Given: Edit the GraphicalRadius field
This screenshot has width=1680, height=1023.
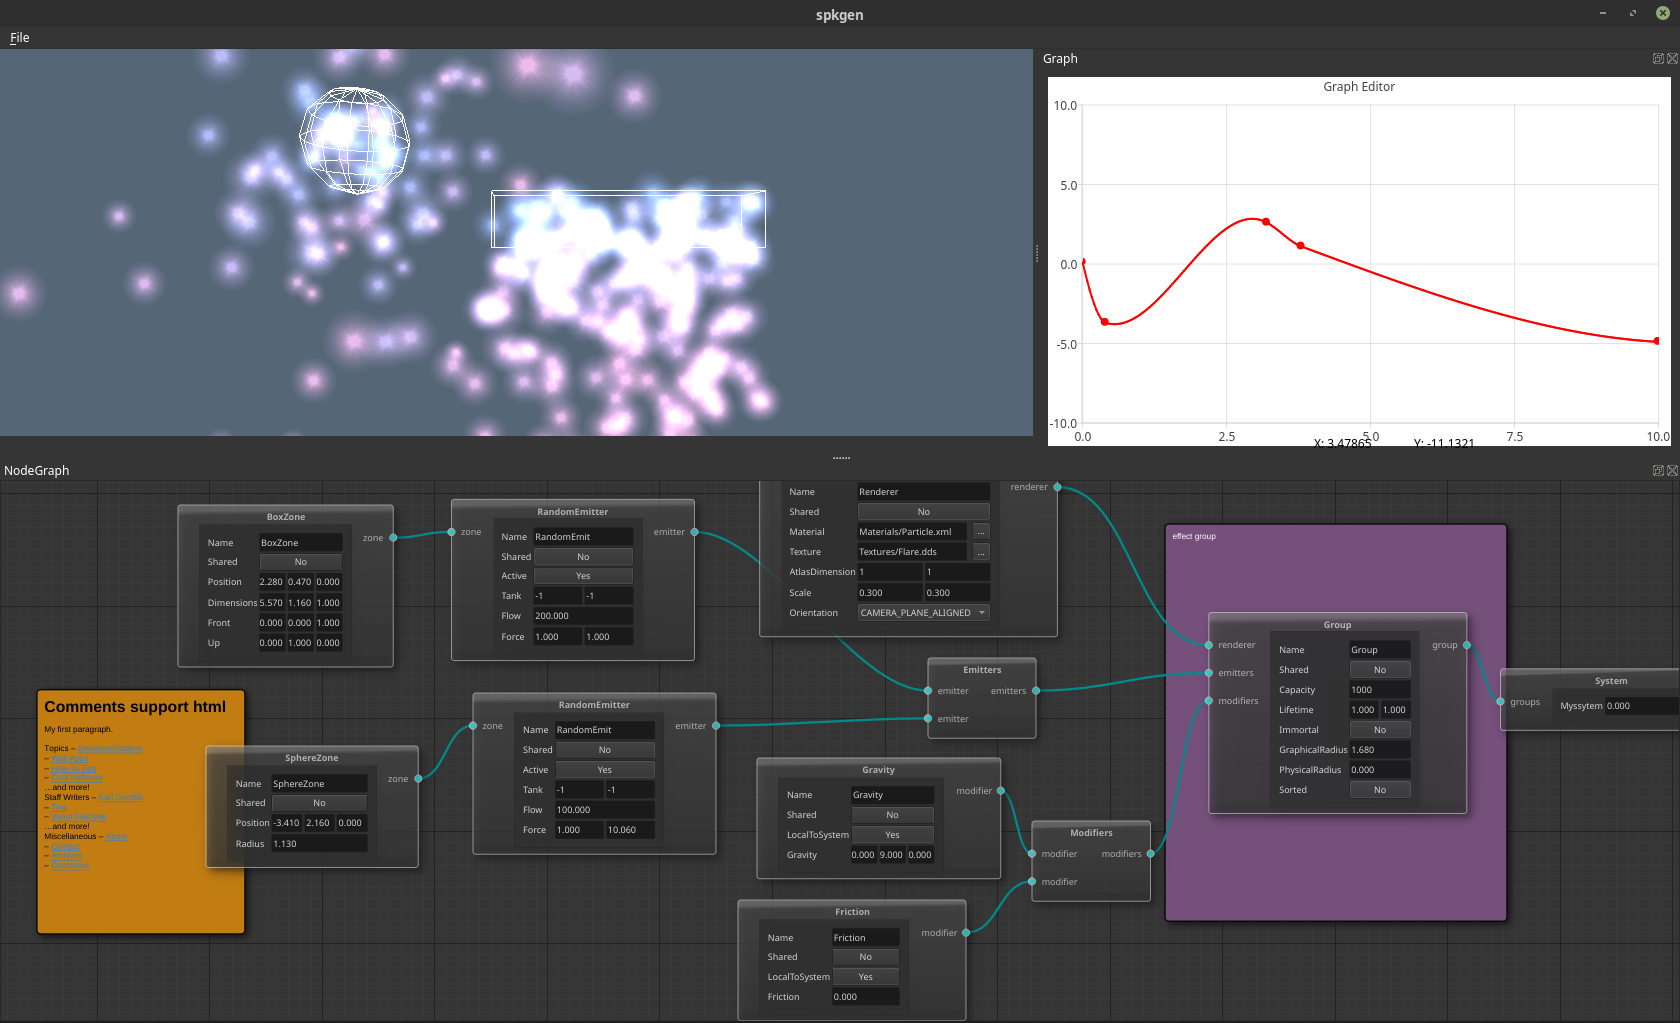Looking at the screenshot, I should pos(1380,750).
